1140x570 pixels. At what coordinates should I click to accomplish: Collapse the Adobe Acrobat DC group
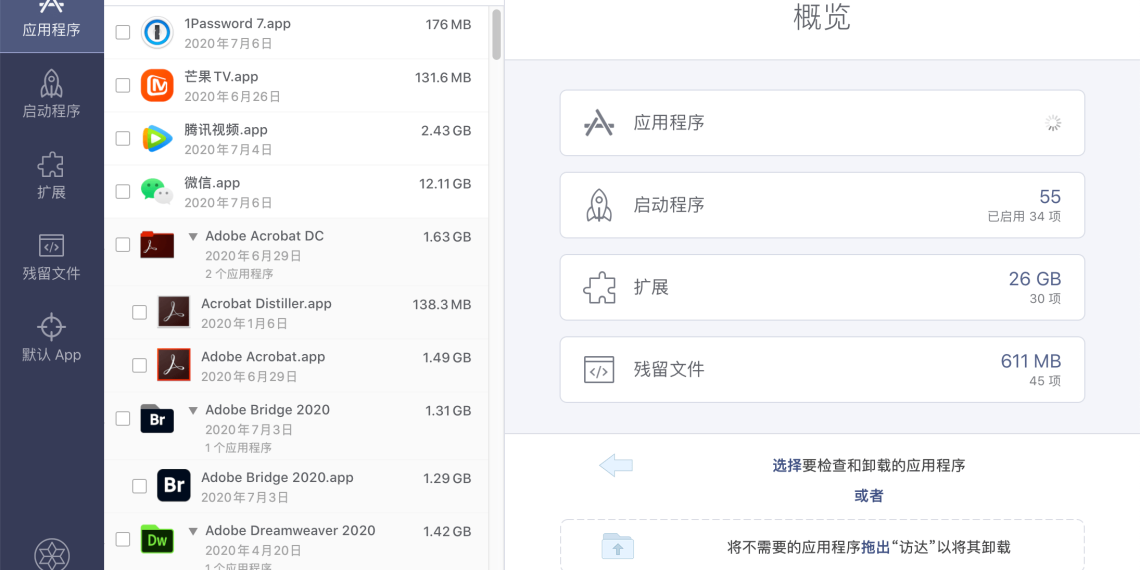point(193,237)
